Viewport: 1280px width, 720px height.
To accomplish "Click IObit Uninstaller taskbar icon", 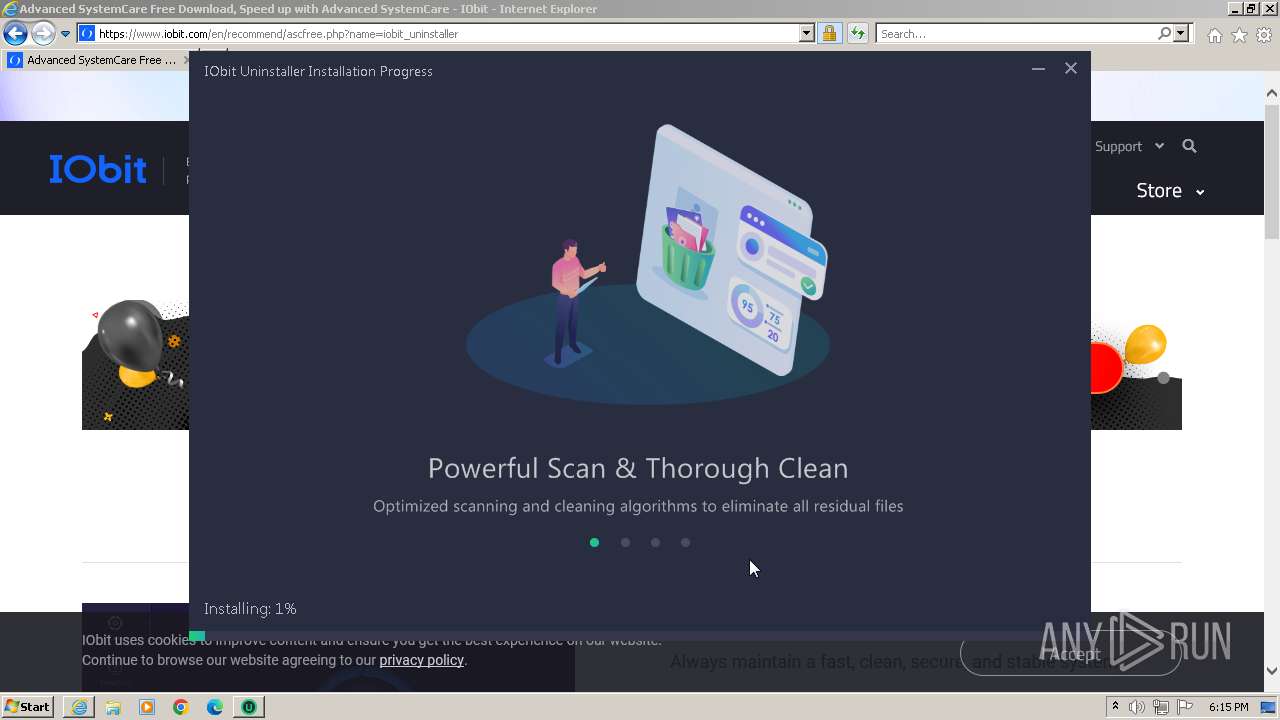I will [249, 707].
